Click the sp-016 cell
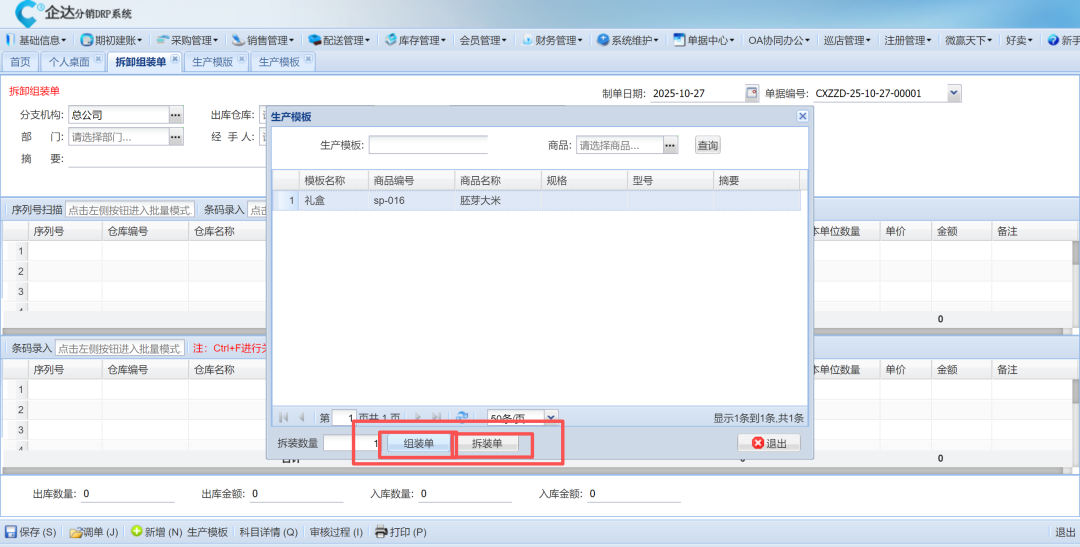This screenshot has height=547, width=1080. (x=411, y=200)
